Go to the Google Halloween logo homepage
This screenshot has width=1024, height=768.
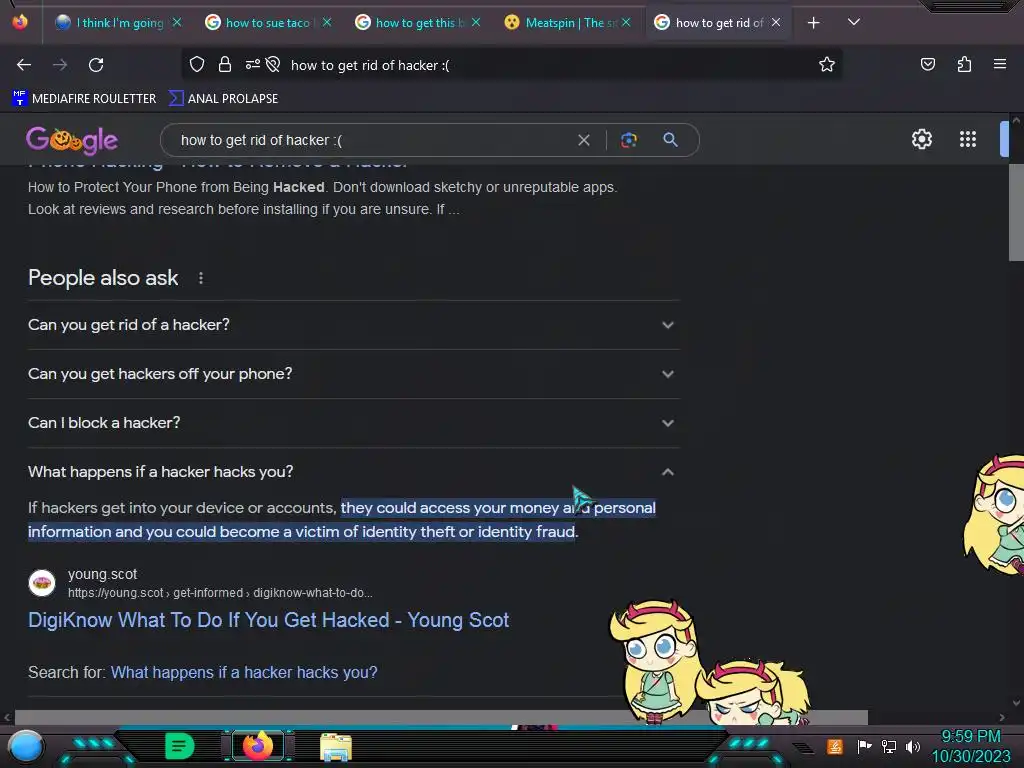point(72,140)
